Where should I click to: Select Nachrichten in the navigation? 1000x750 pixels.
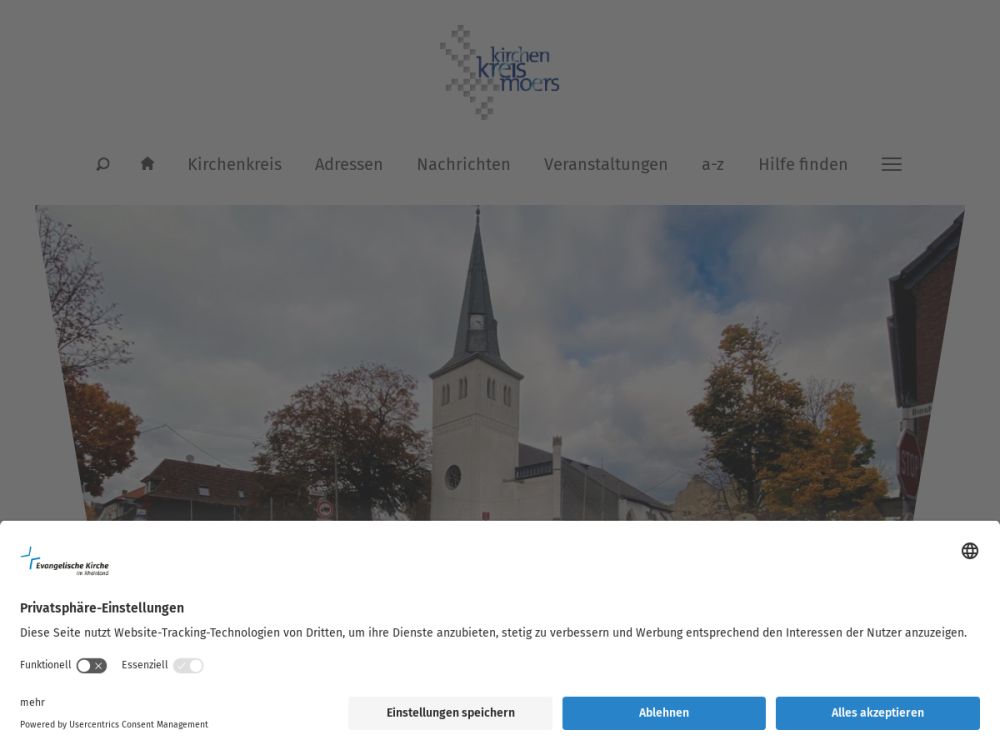pyautogui.click(x=464, y=165)
